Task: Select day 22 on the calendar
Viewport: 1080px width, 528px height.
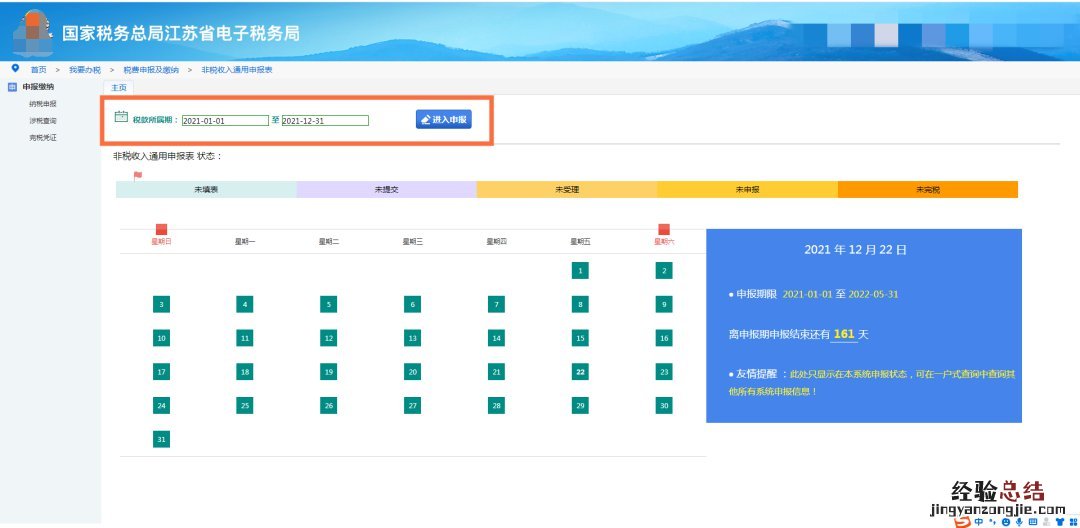Action: (580, 372)
